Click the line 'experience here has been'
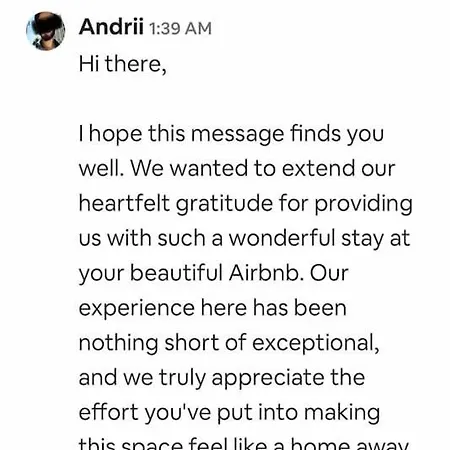Viewport: 450px width, 450px height. point(213,307)
